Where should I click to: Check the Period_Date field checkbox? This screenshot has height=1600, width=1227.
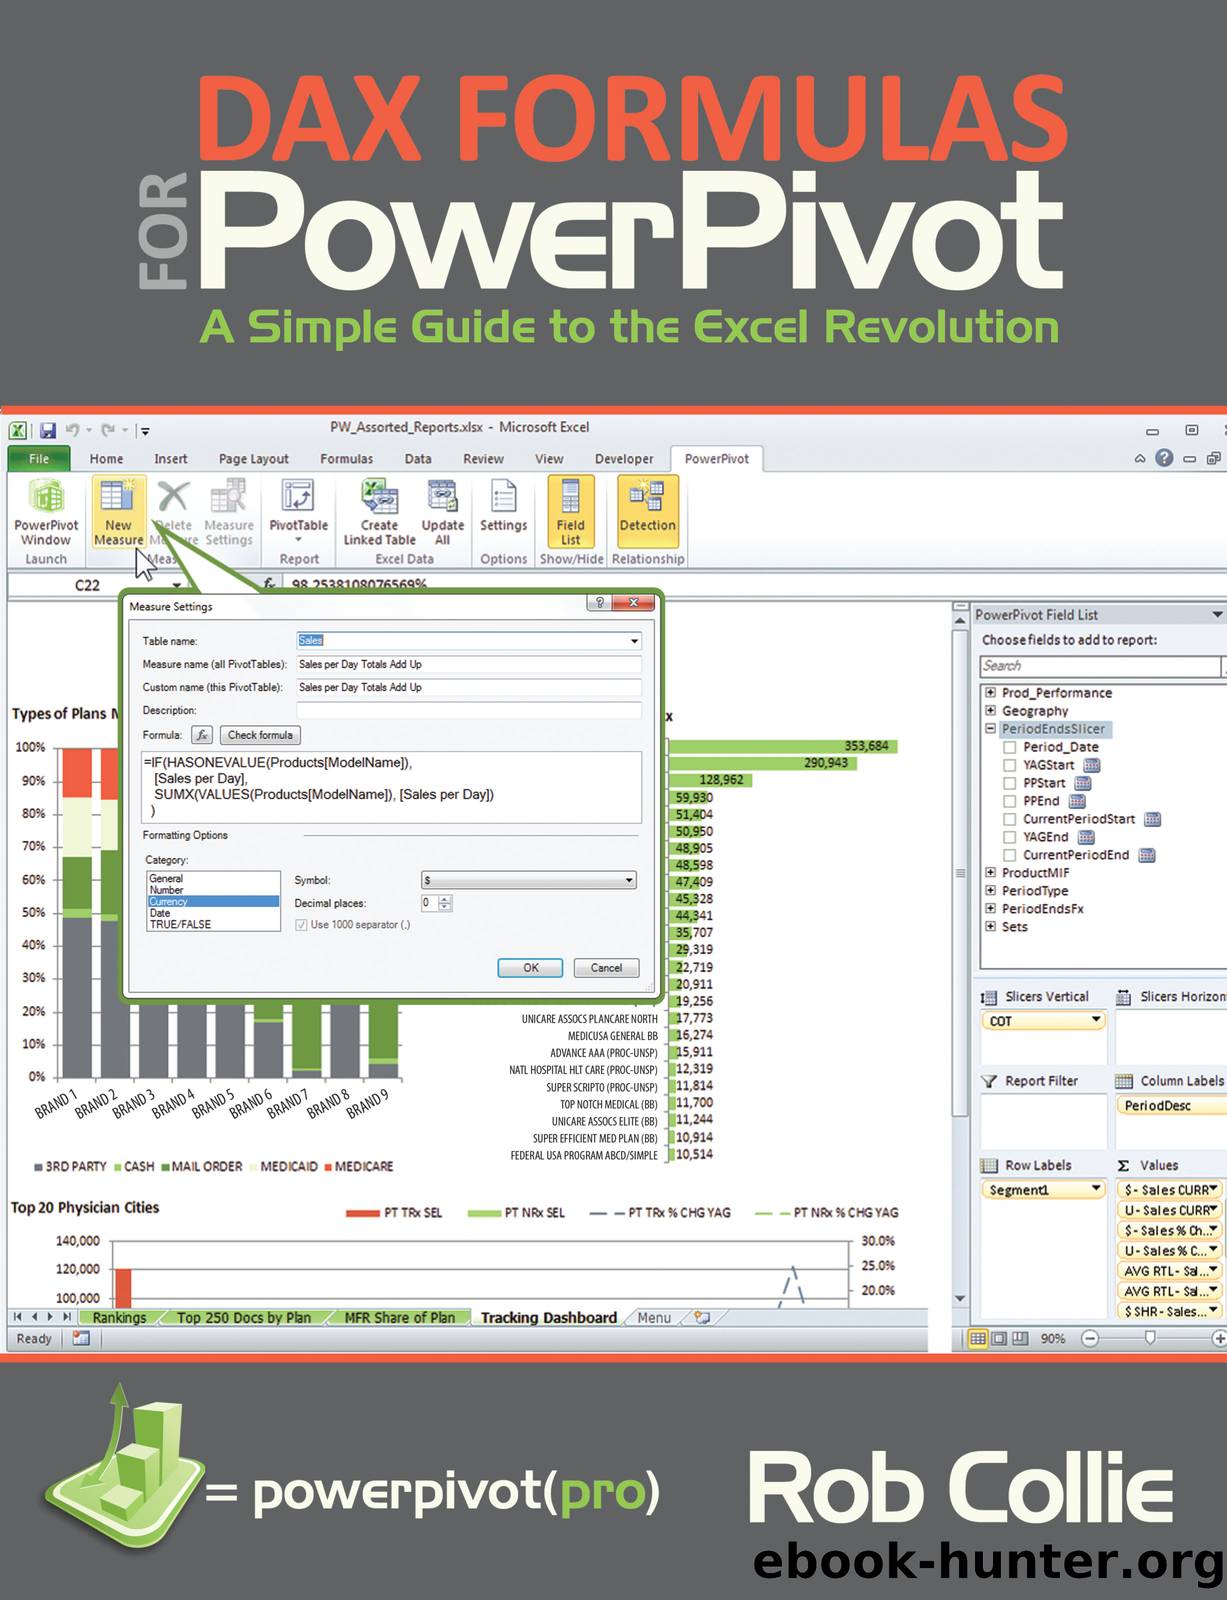click(x=1010, y=747)
